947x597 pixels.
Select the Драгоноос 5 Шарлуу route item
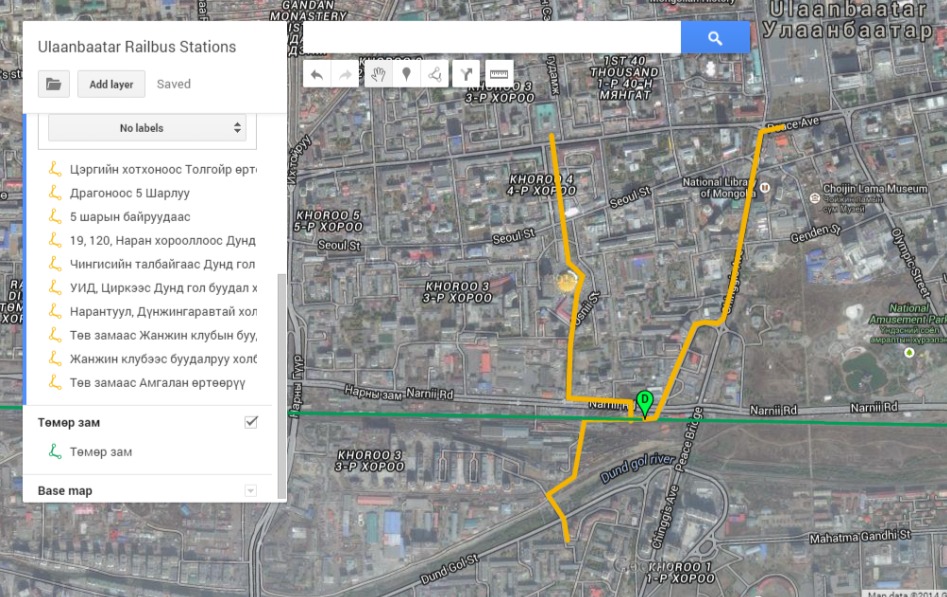129,193
